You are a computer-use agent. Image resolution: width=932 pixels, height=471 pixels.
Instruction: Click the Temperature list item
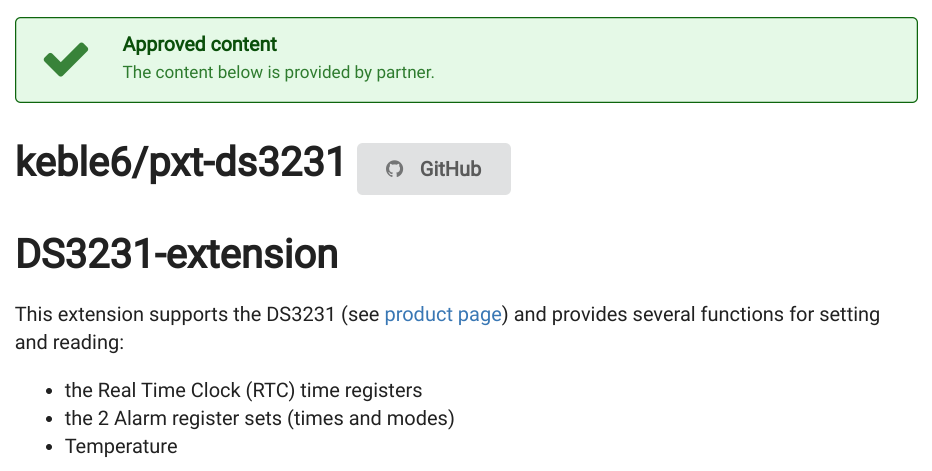click(x=121, y=446)
